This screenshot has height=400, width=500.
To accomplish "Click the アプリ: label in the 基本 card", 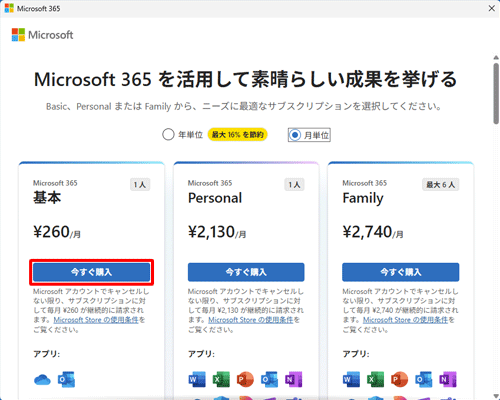I will (47, 354).
